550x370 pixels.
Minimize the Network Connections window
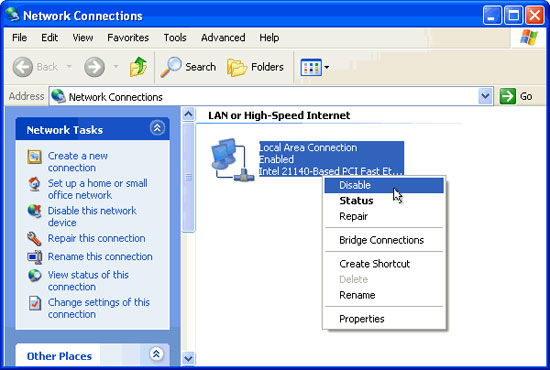491,15
